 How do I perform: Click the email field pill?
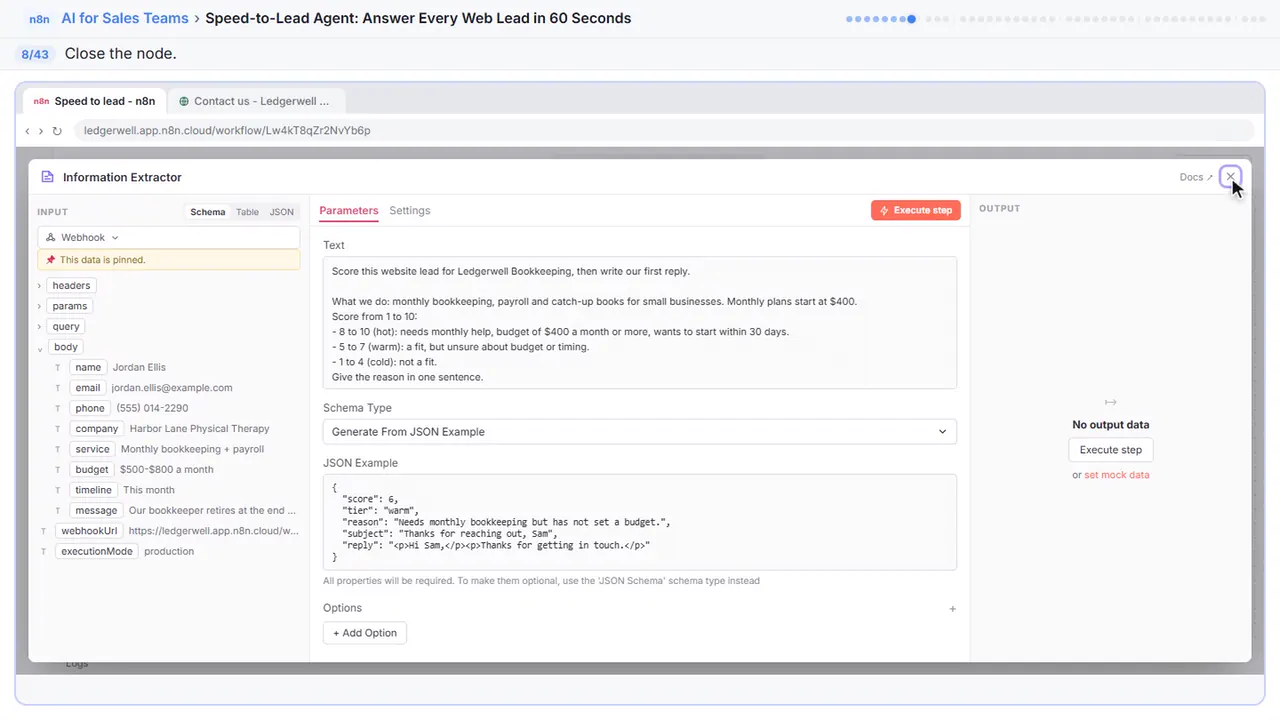click(x=88, y=388)
